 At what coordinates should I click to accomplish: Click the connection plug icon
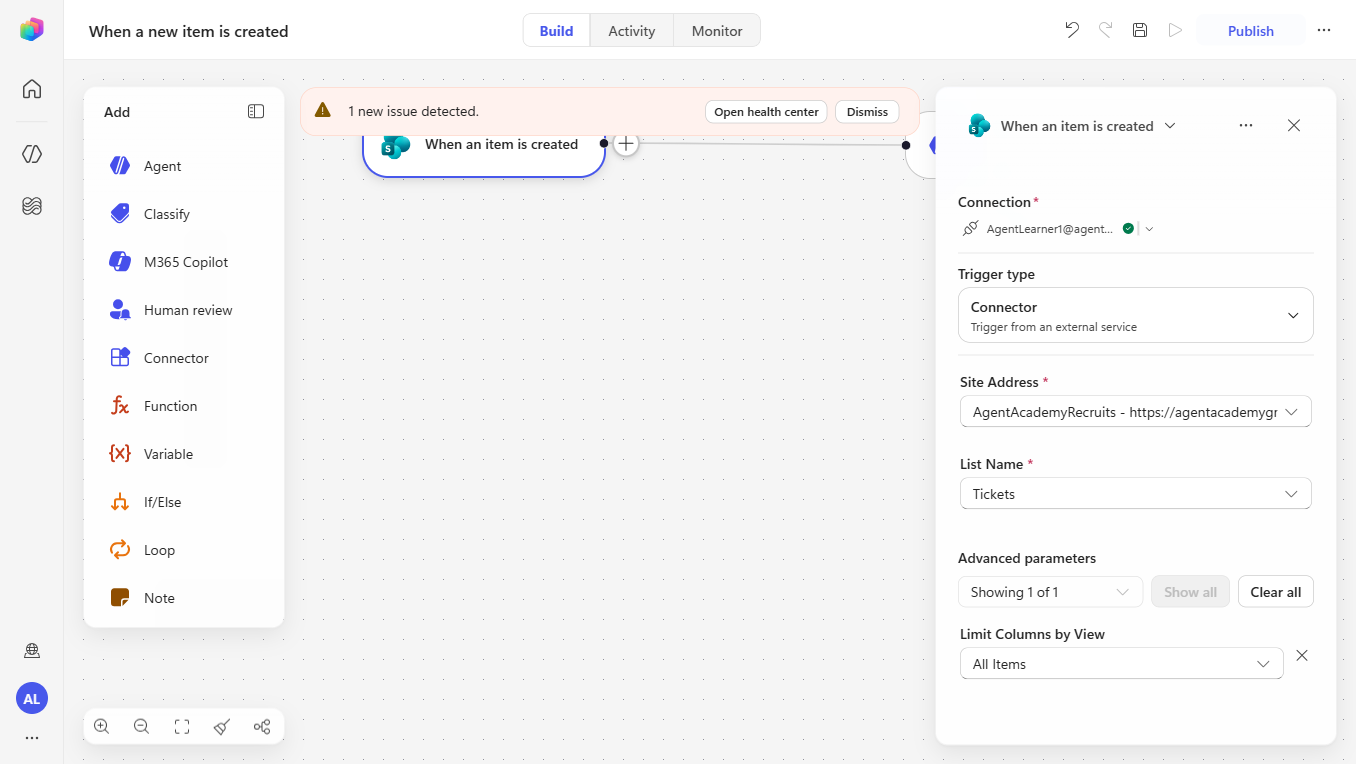click(x=970, y=229)
